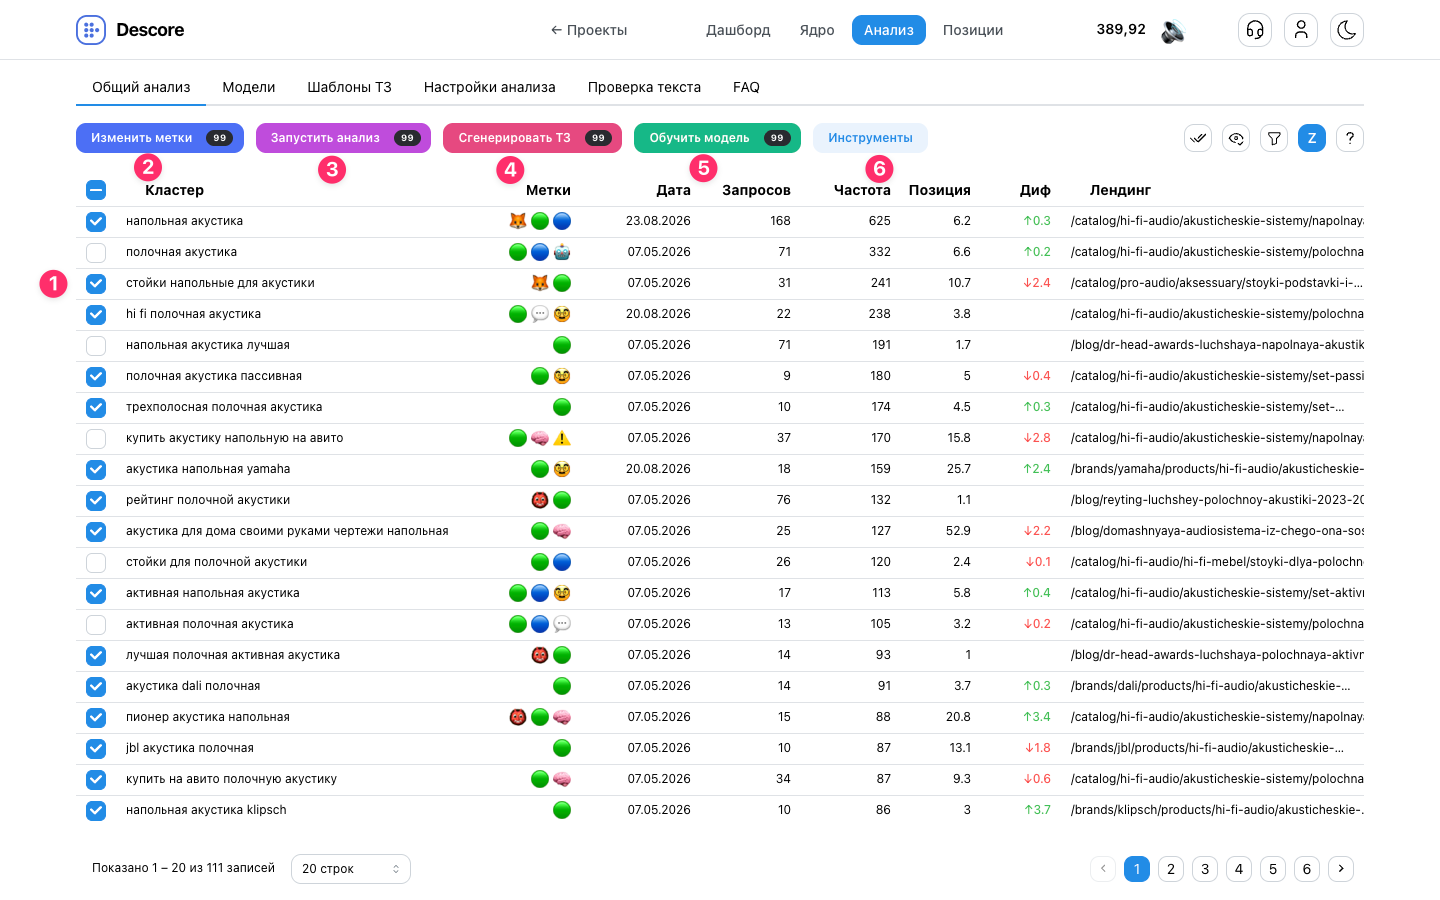Click cluster text 'рейтинг полочной акустики'

pos(208,500)
